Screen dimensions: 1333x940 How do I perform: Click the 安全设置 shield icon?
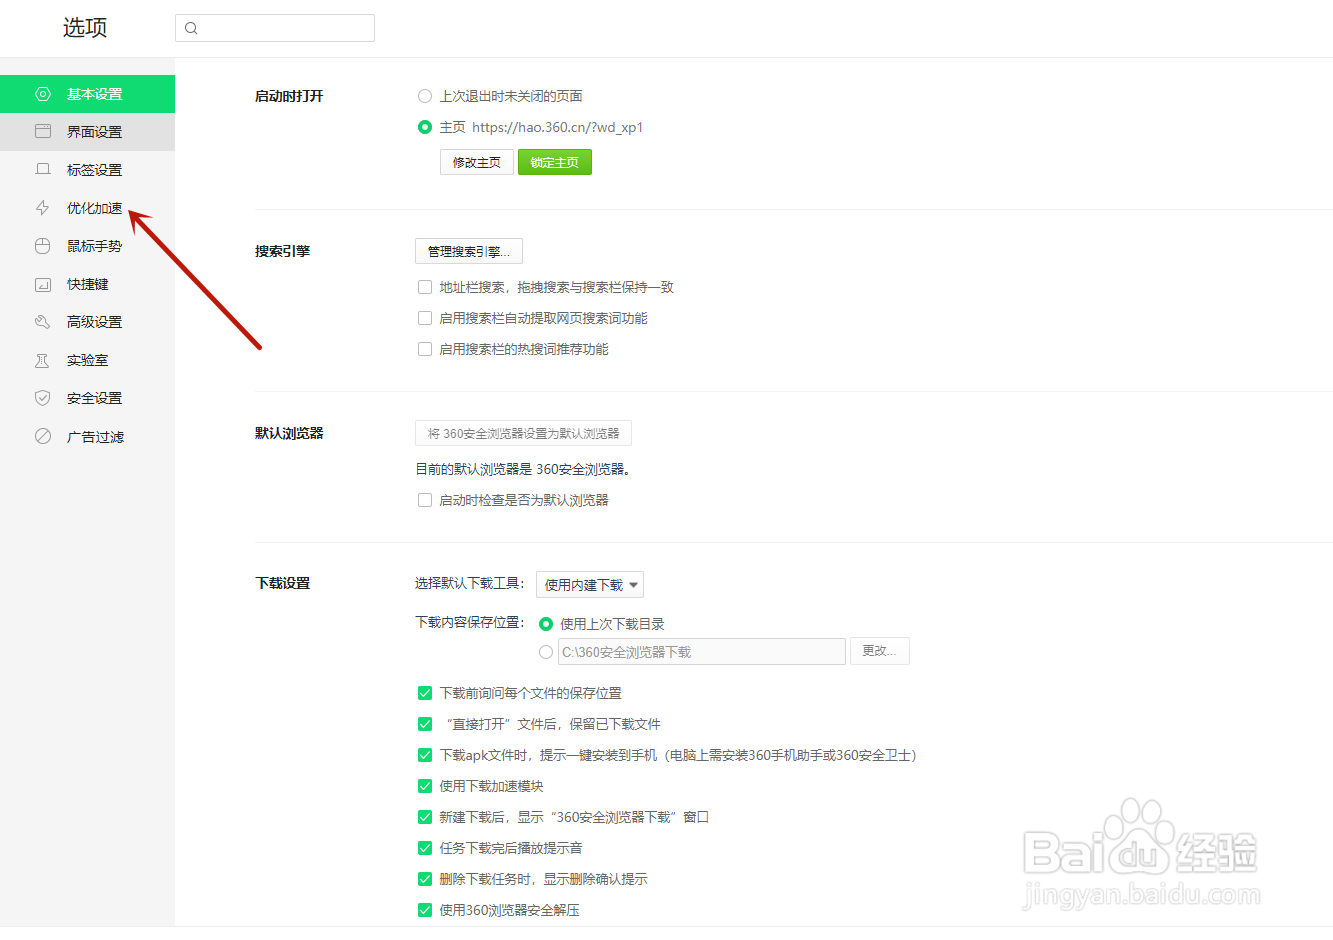(x=43, y=398)
